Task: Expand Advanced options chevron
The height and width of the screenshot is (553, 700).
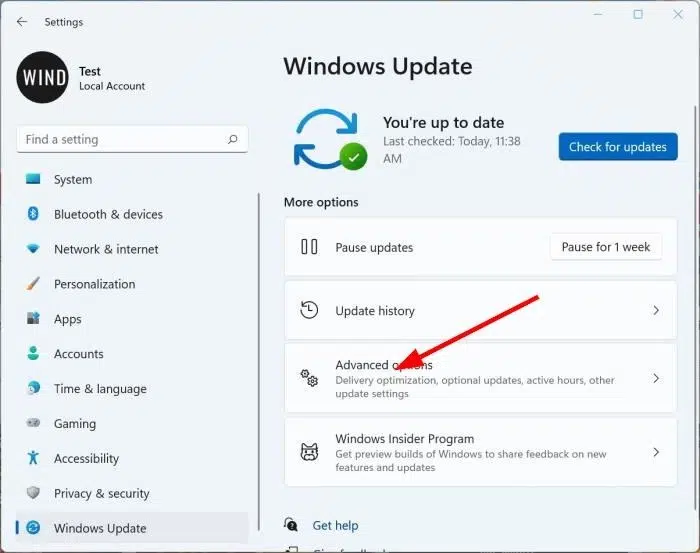Action: 656,378
